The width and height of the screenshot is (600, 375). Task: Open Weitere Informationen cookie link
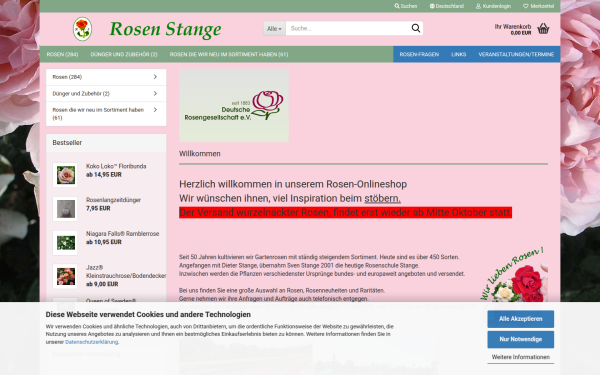pyautogui.click(x=520, y=357)
